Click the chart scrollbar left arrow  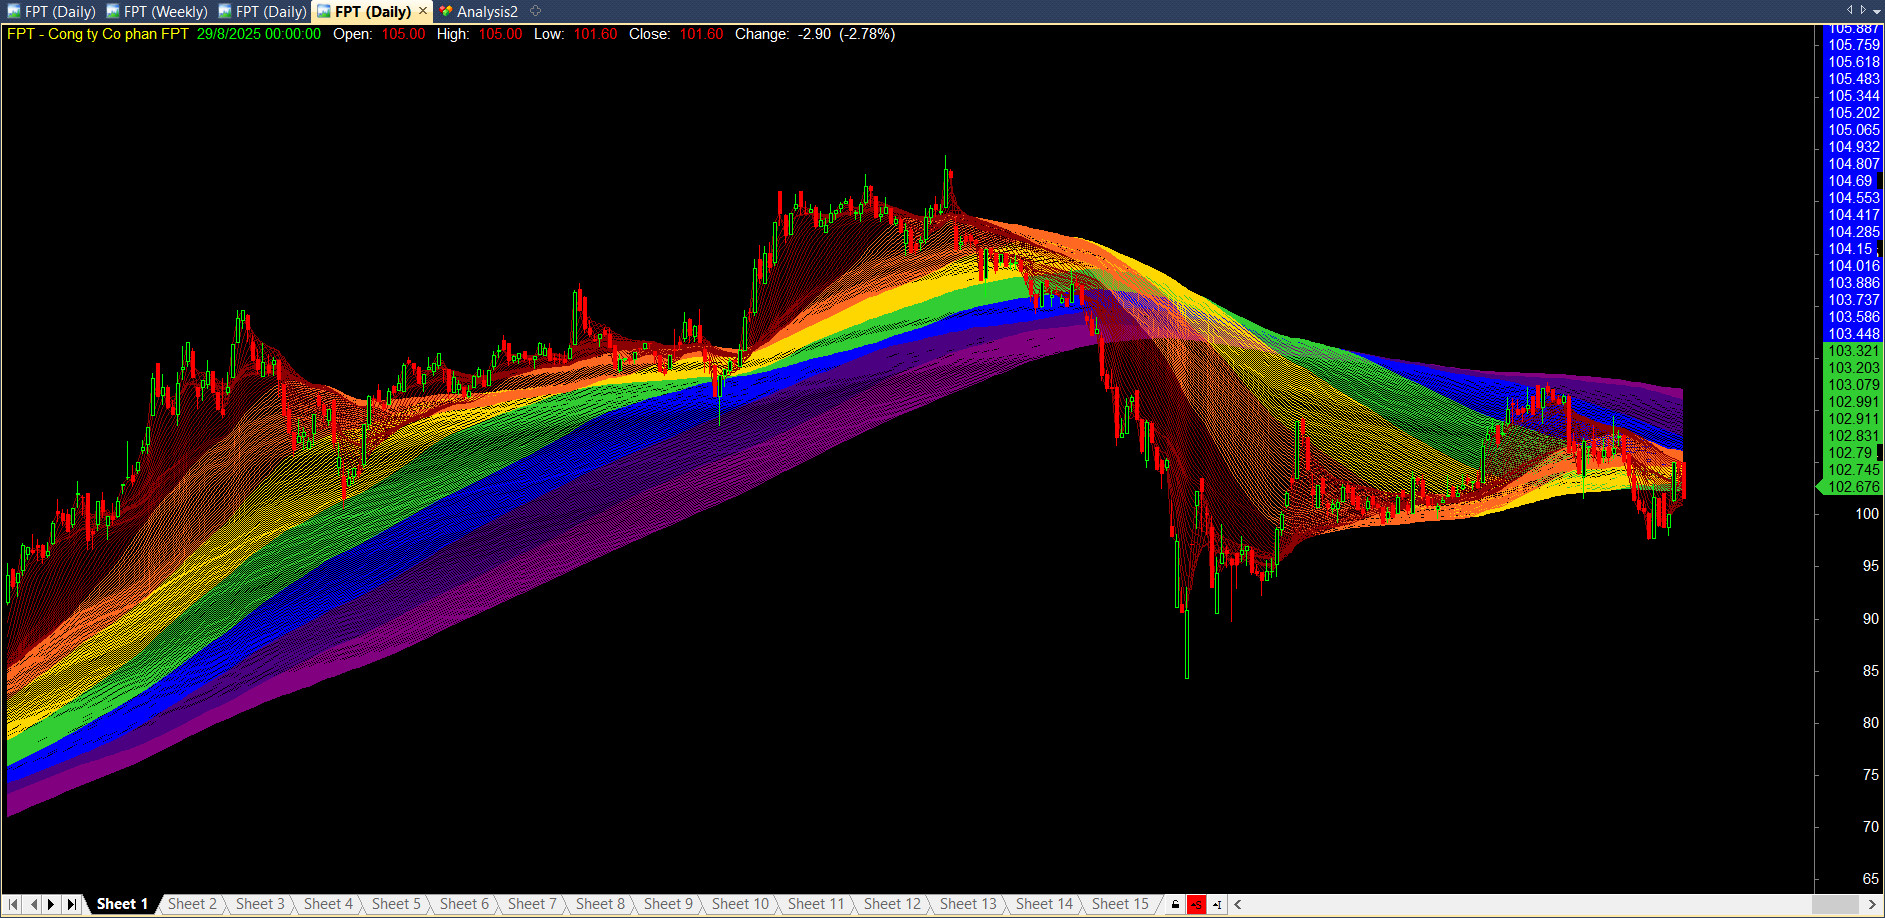[x=1238, y=904]
